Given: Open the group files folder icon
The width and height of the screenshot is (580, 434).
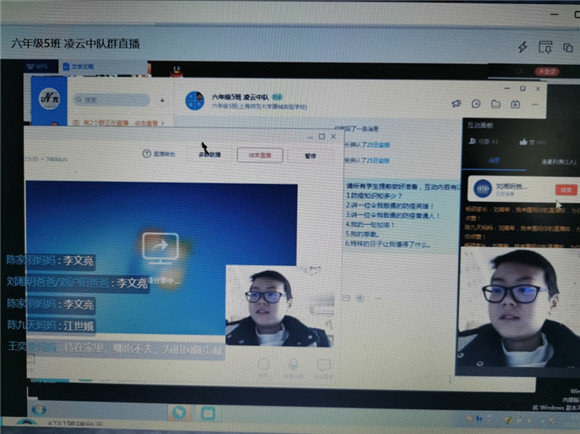Looking at the screenshot, I should click(496, 104).
